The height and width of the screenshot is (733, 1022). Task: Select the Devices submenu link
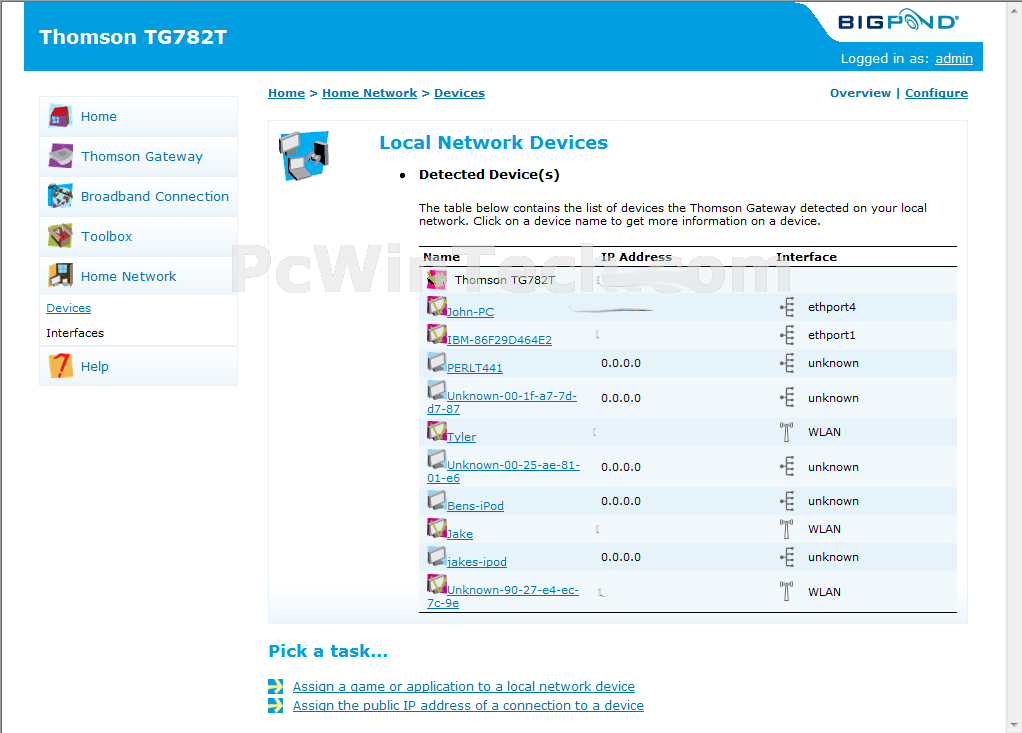[68, 308]
